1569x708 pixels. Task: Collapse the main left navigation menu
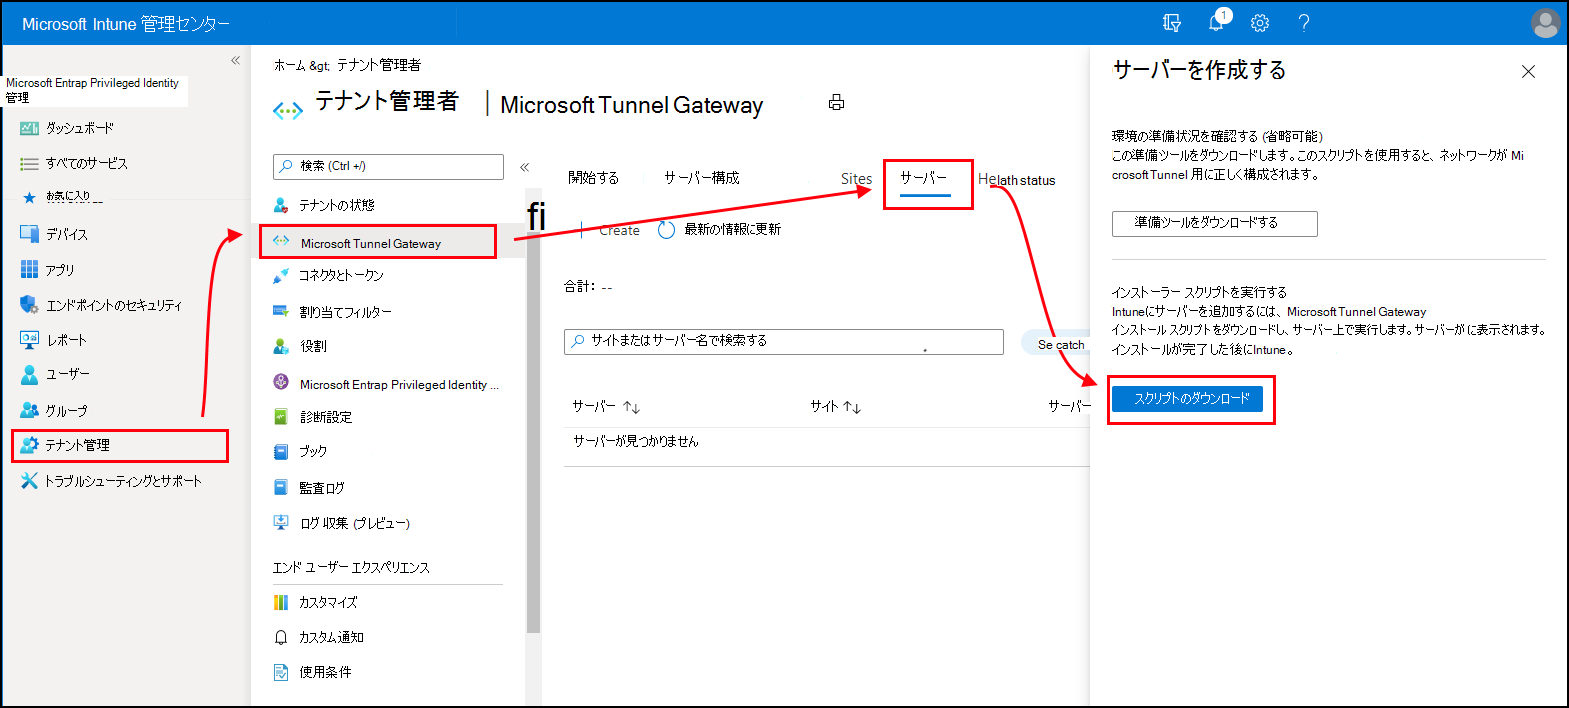(236, 61)
